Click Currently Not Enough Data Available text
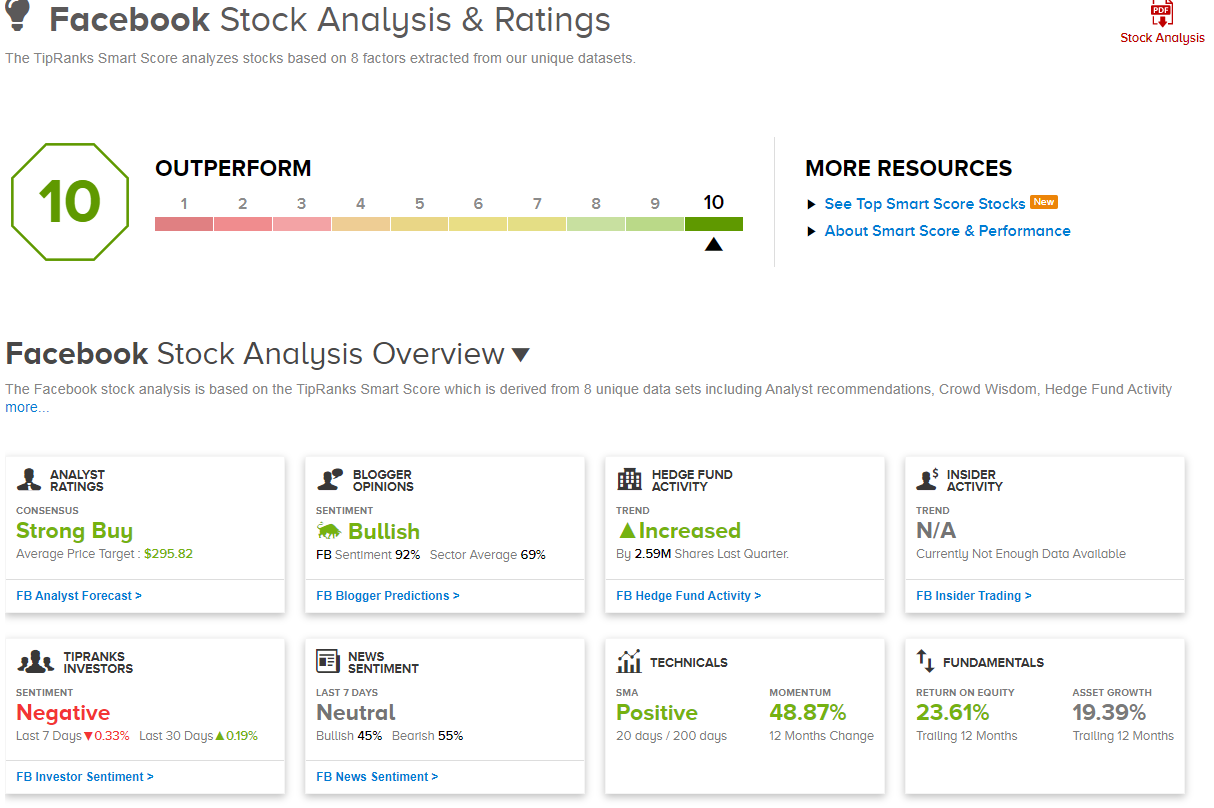This screenshot has width=1214, height=808. pyautogui.click(x=1021, y=554)
